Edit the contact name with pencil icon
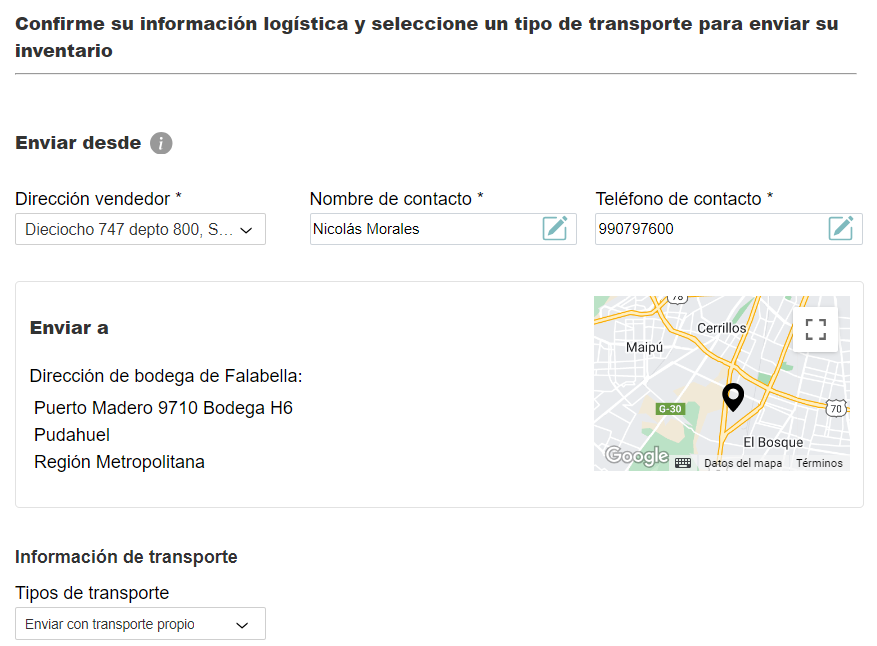The width and height of the screenshot is (877, 646). [x=555, y=229]
